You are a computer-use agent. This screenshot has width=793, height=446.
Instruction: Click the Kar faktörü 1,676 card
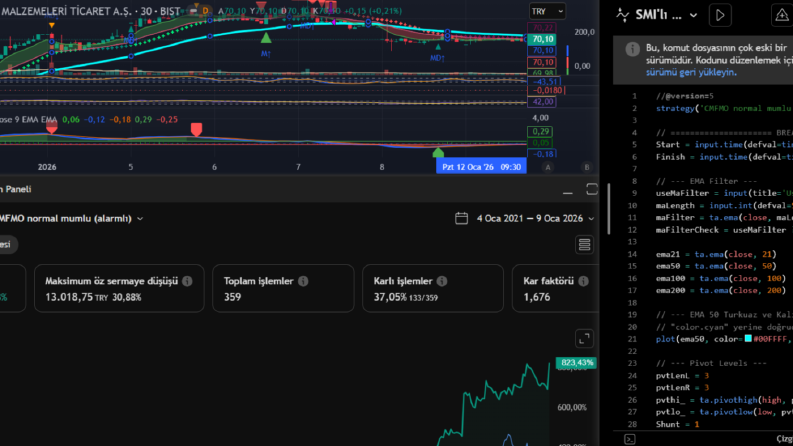pos(555,288)
